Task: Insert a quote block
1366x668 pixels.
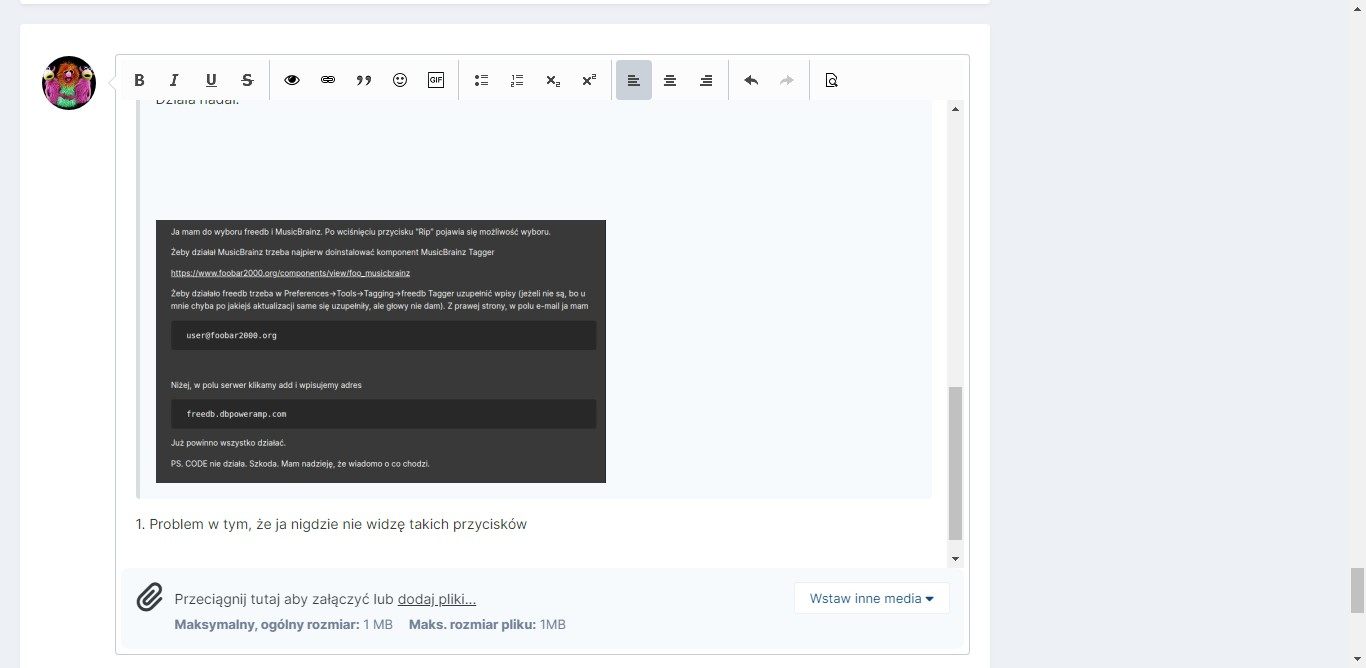Action: (x=364, y=80)
